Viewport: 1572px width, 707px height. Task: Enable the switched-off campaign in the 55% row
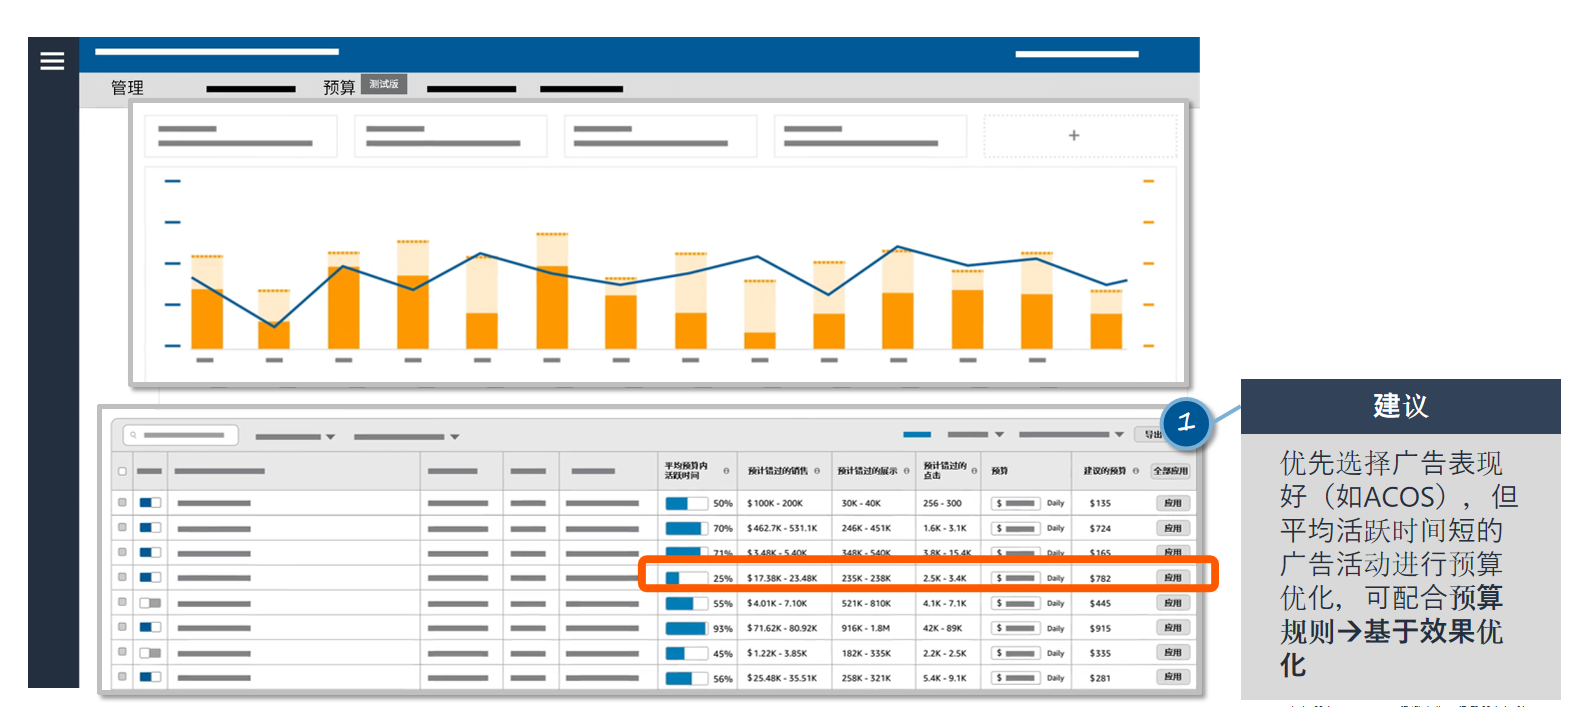tap(150, 603)
